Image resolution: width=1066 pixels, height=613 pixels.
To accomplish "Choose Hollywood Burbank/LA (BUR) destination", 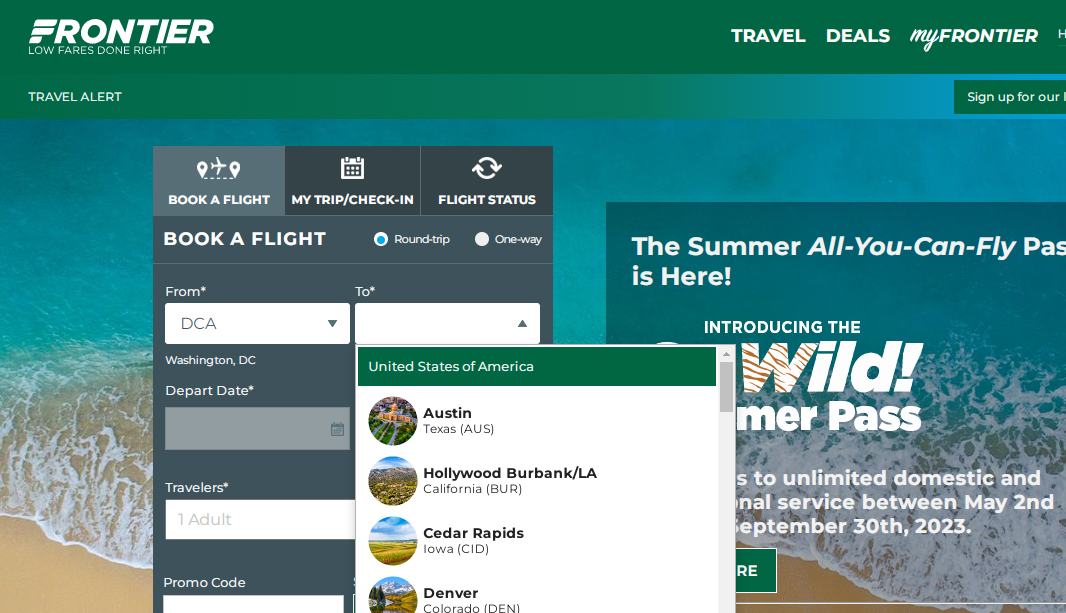I will tap(537, 480).
